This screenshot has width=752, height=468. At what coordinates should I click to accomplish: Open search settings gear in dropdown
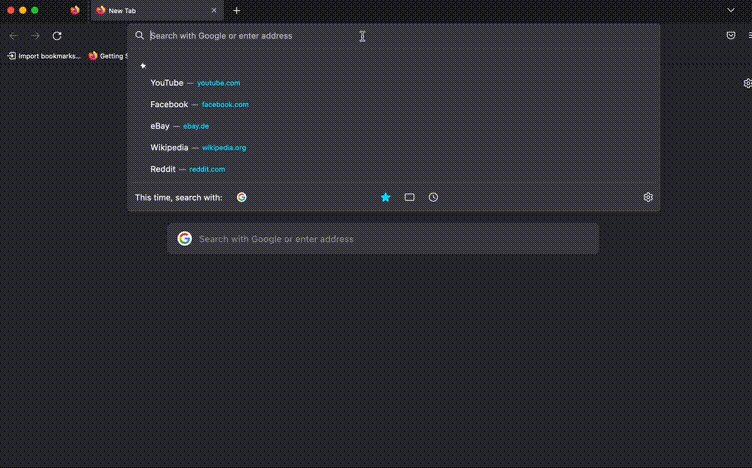coord(648,197)
